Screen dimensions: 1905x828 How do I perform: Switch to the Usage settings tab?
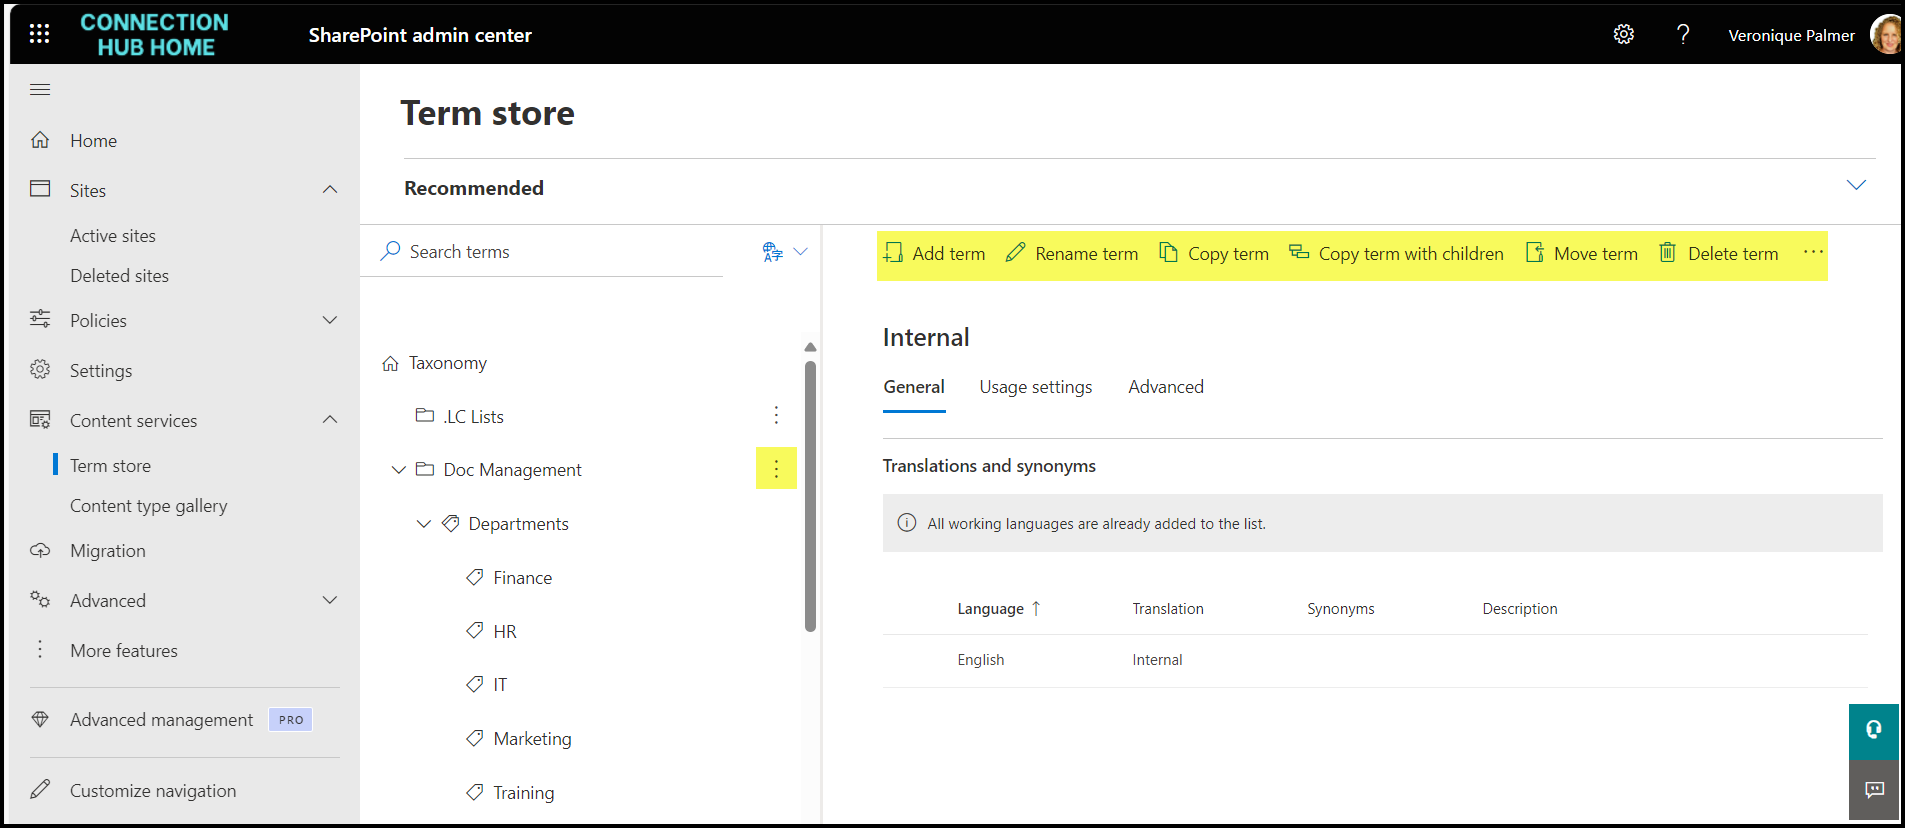point(1035,387)
